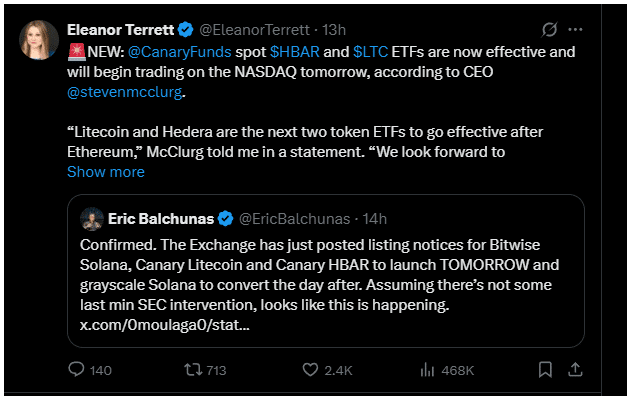This screenshot has width=631, height=400.
Task: Click Eric Balchunas's verified badge
Action: coord(226,218)
